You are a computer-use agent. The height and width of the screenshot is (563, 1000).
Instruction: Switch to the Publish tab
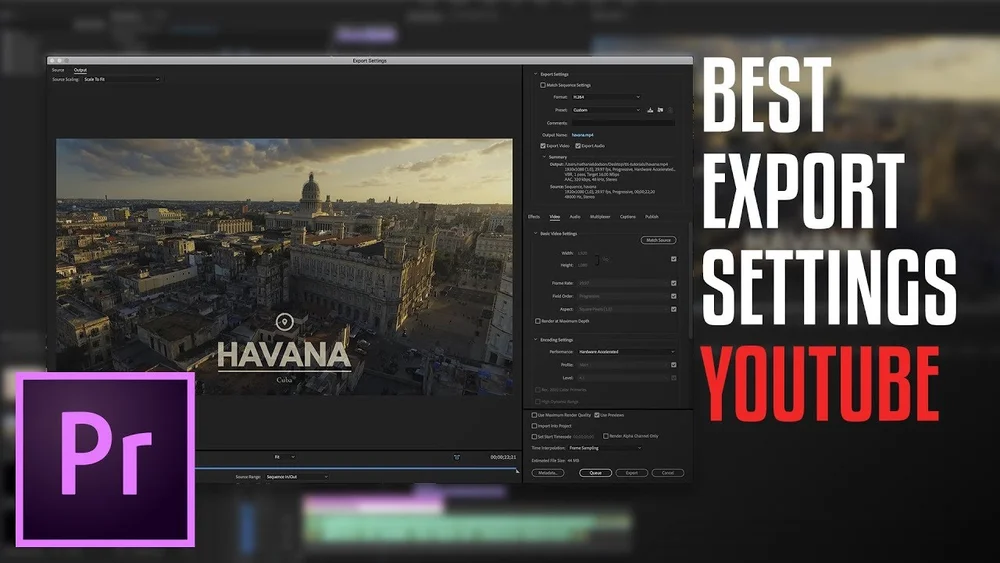point(652,217)
